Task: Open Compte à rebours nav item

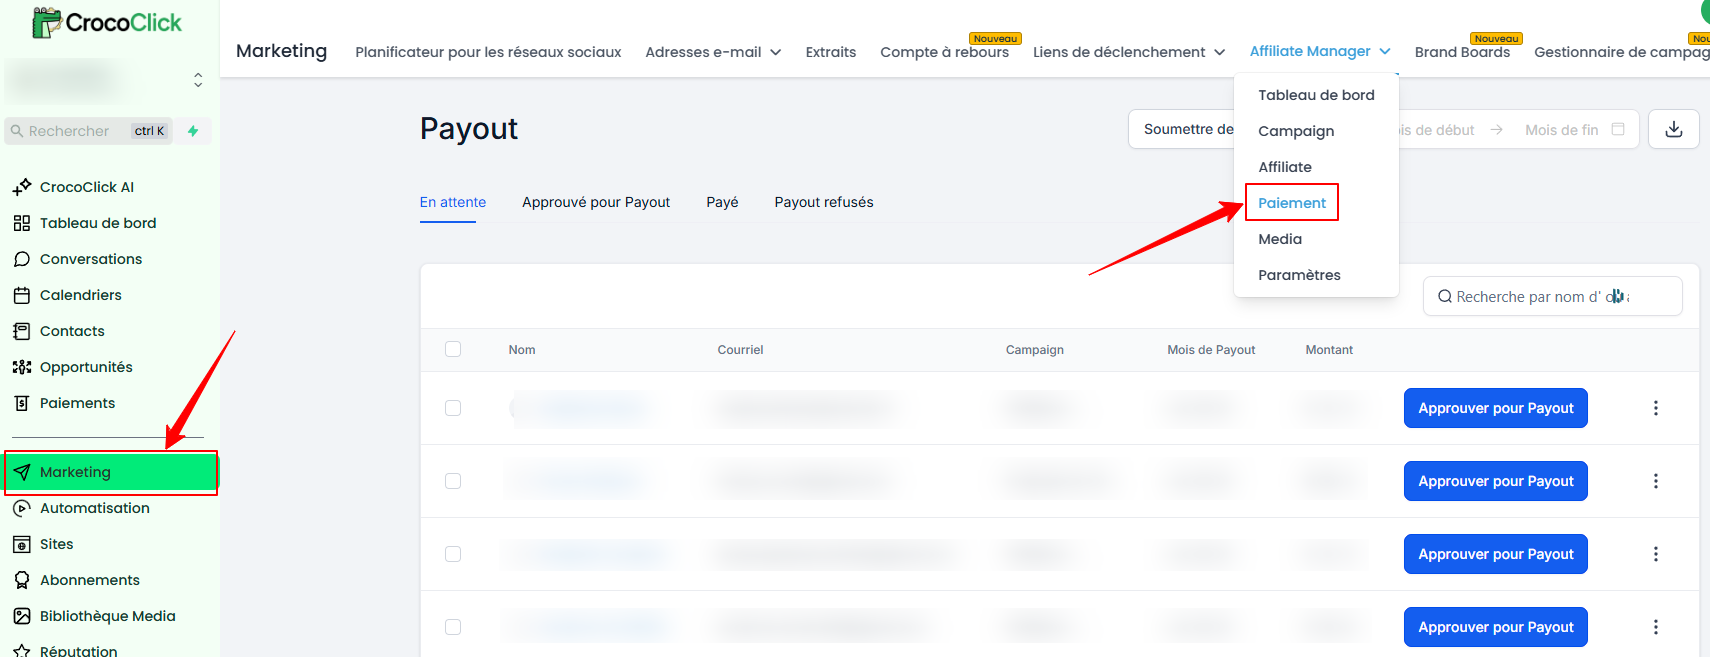Action: click(944, 52)
